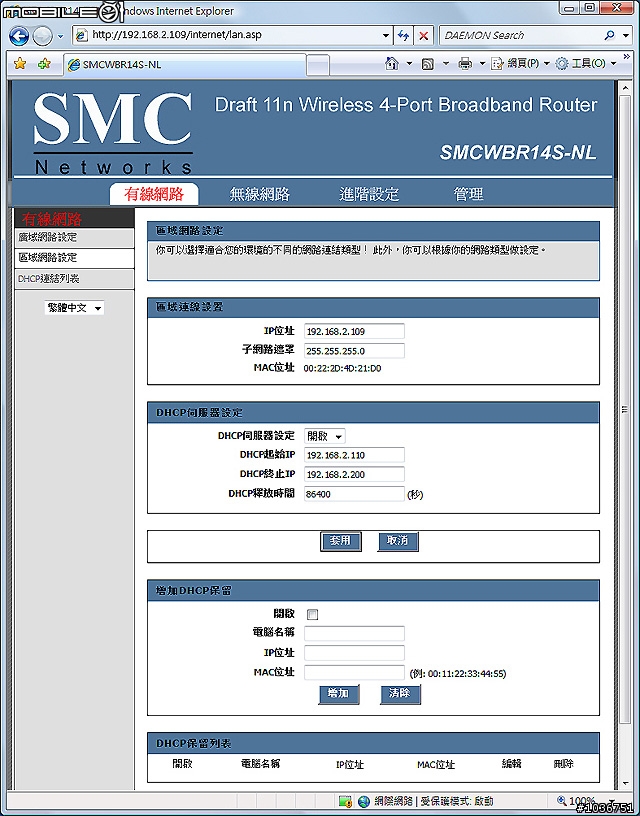Click the browser Back arrow button
Image resolution: width=640 pixels, height=816 pixels.
[x=19, y=36]
